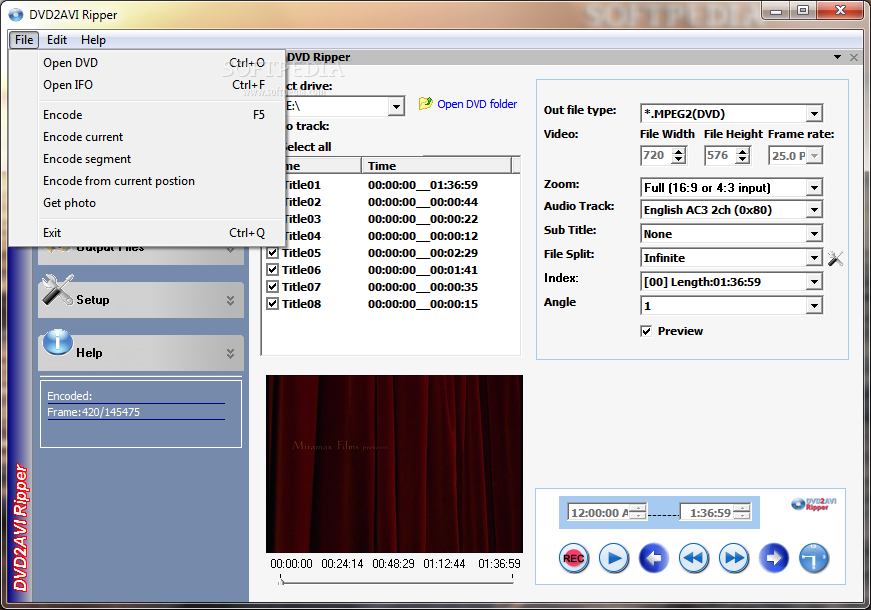Start playback with the play button

point(614,558)
